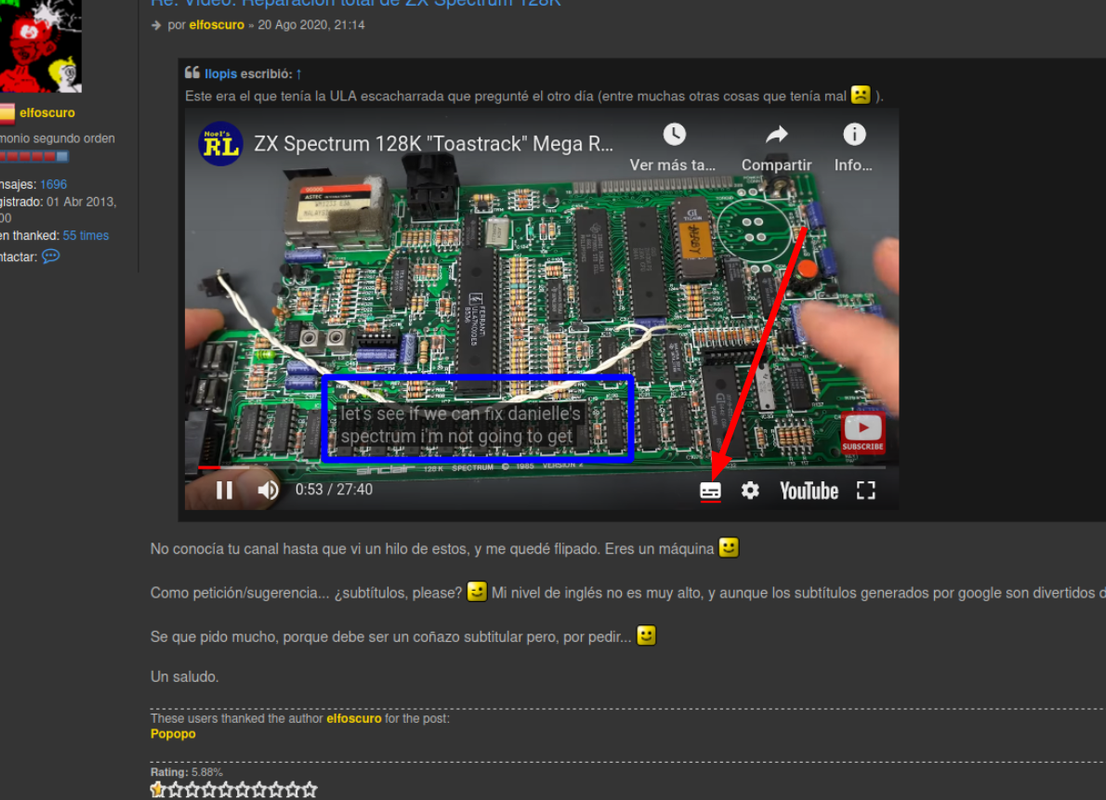Image resolution: width=1106 pixels, height=800 pixels.
Task: Click the contact speech bubble icon
Action: [x=51, y=256]
